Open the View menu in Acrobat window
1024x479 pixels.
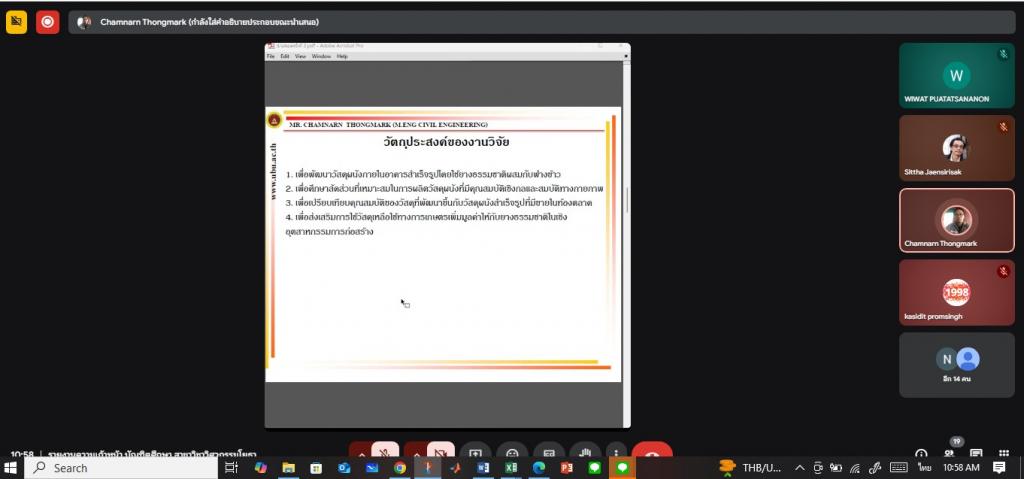[300, 56]
